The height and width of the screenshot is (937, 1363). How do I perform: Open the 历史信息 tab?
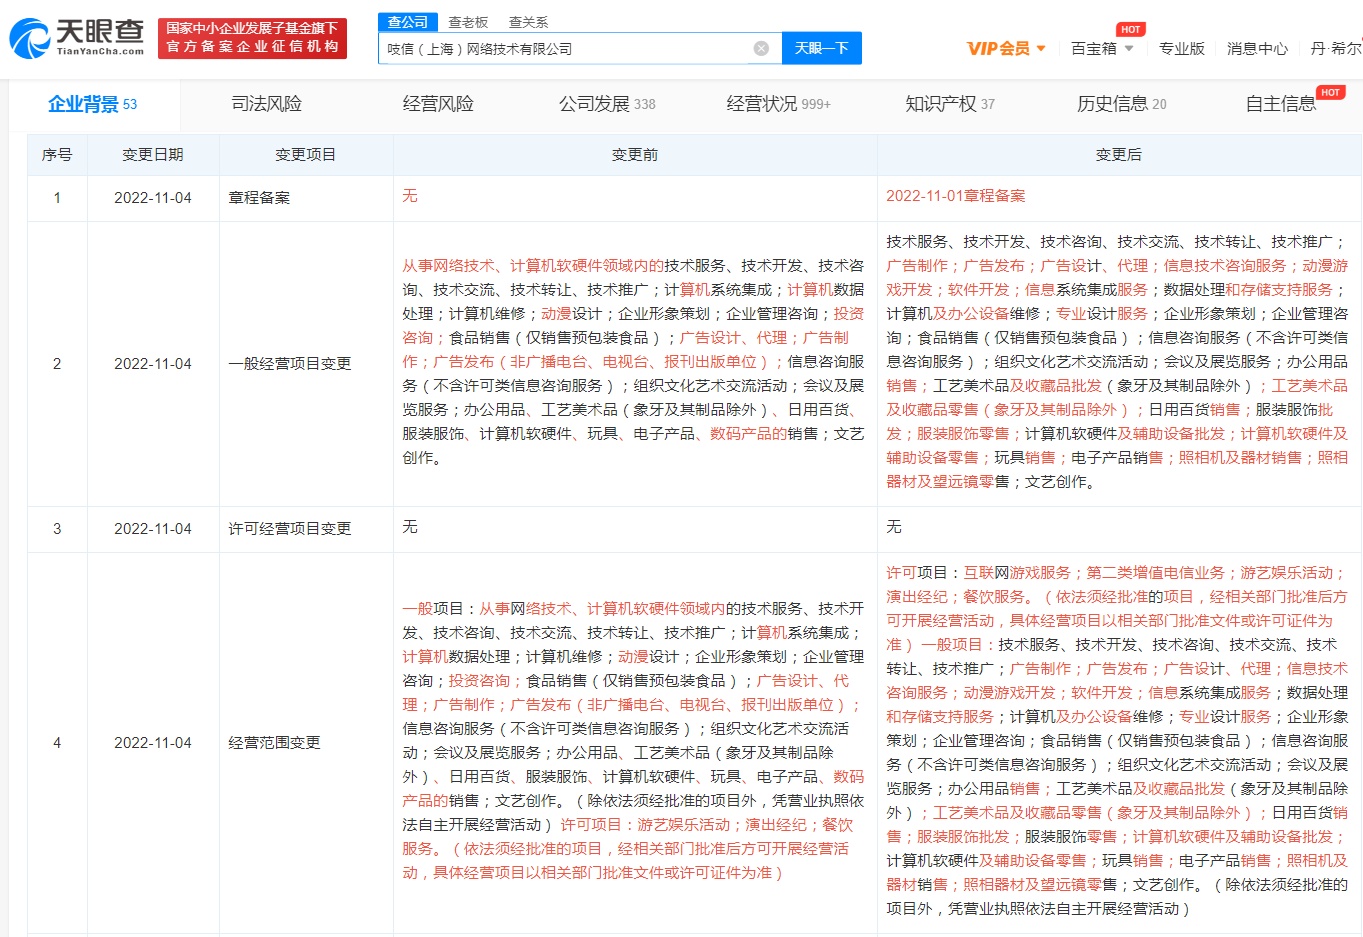coord(1121,104)
